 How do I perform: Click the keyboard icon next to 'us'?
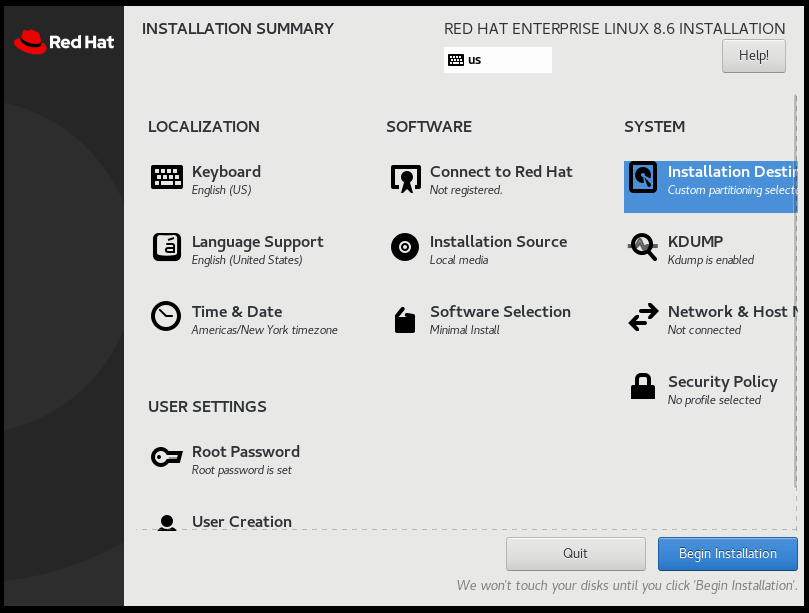(x=456, y=60)
